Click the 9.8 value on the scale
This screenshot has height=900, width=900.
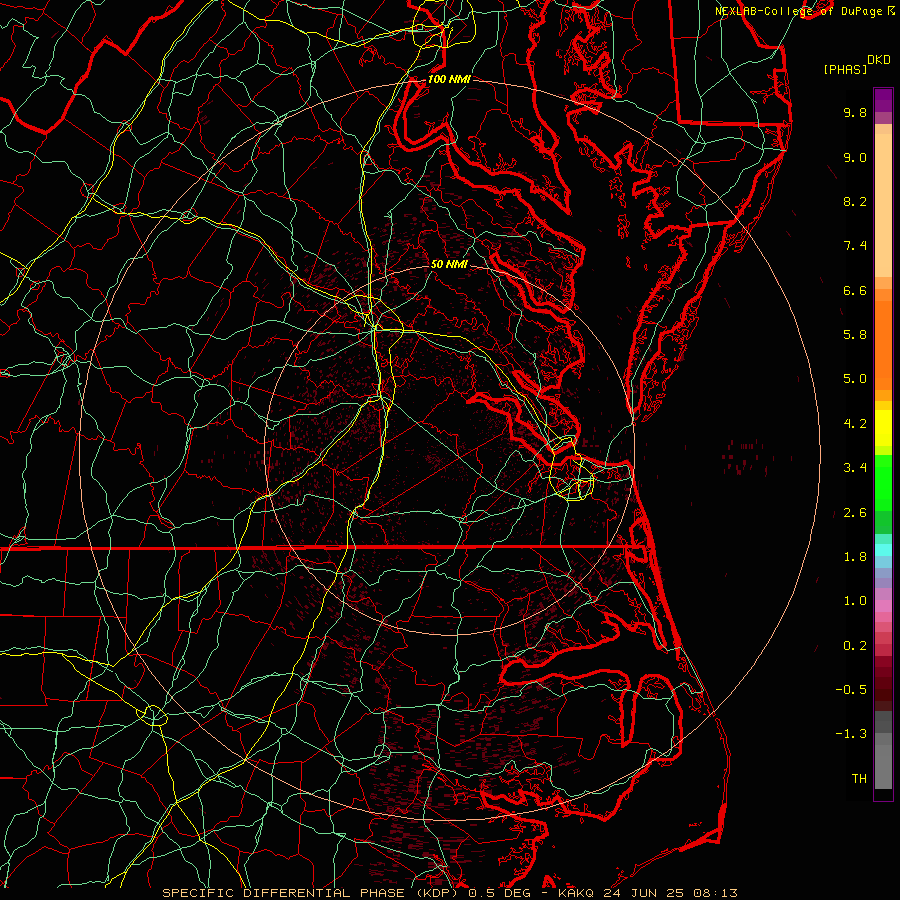[855, 112]
